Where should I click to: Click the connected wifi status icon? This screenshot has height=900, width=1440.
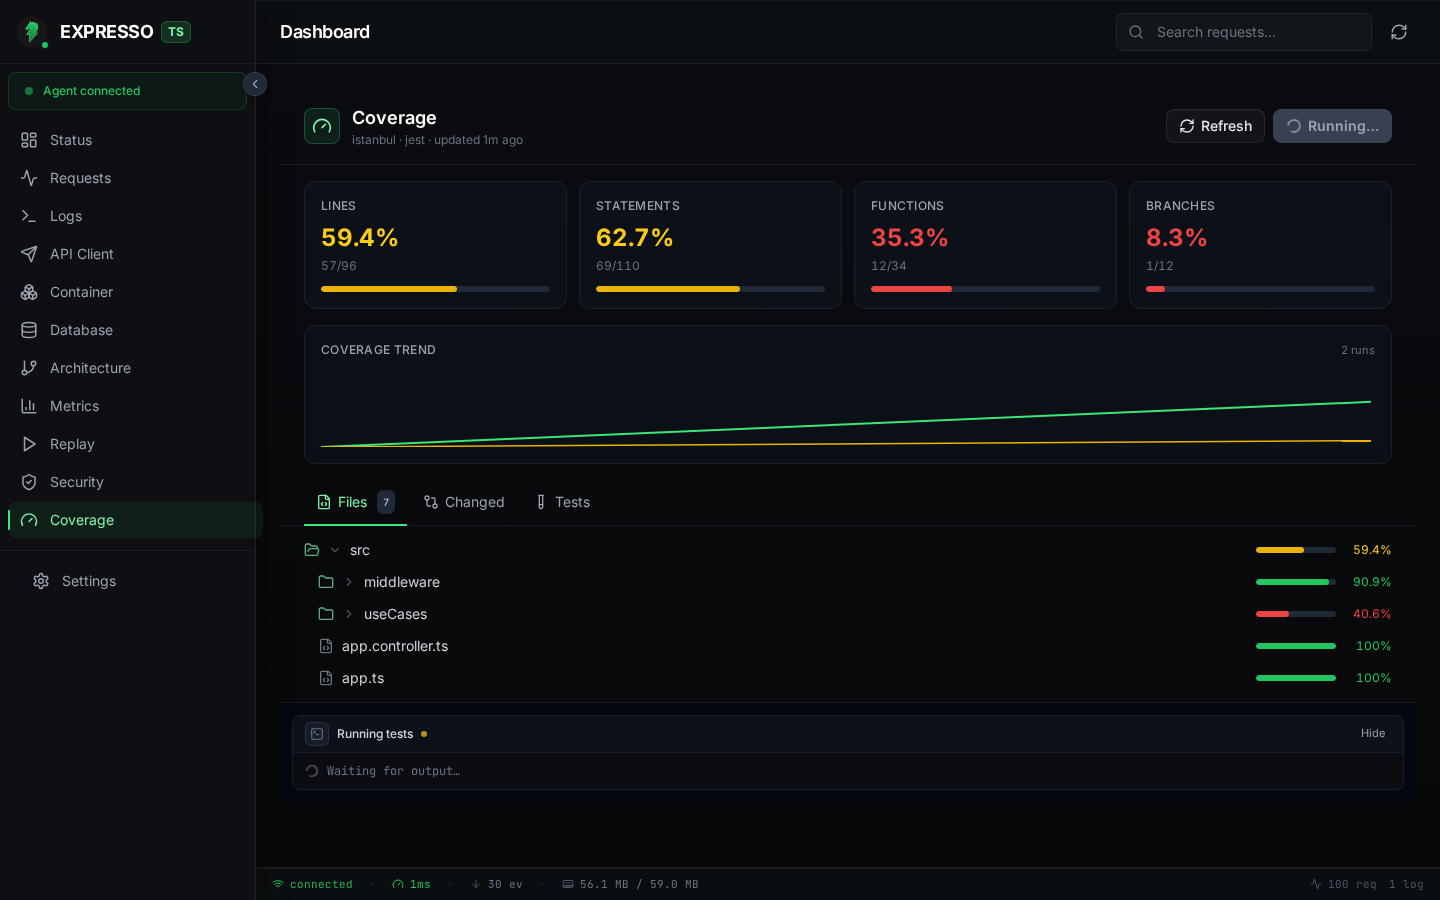278,884
